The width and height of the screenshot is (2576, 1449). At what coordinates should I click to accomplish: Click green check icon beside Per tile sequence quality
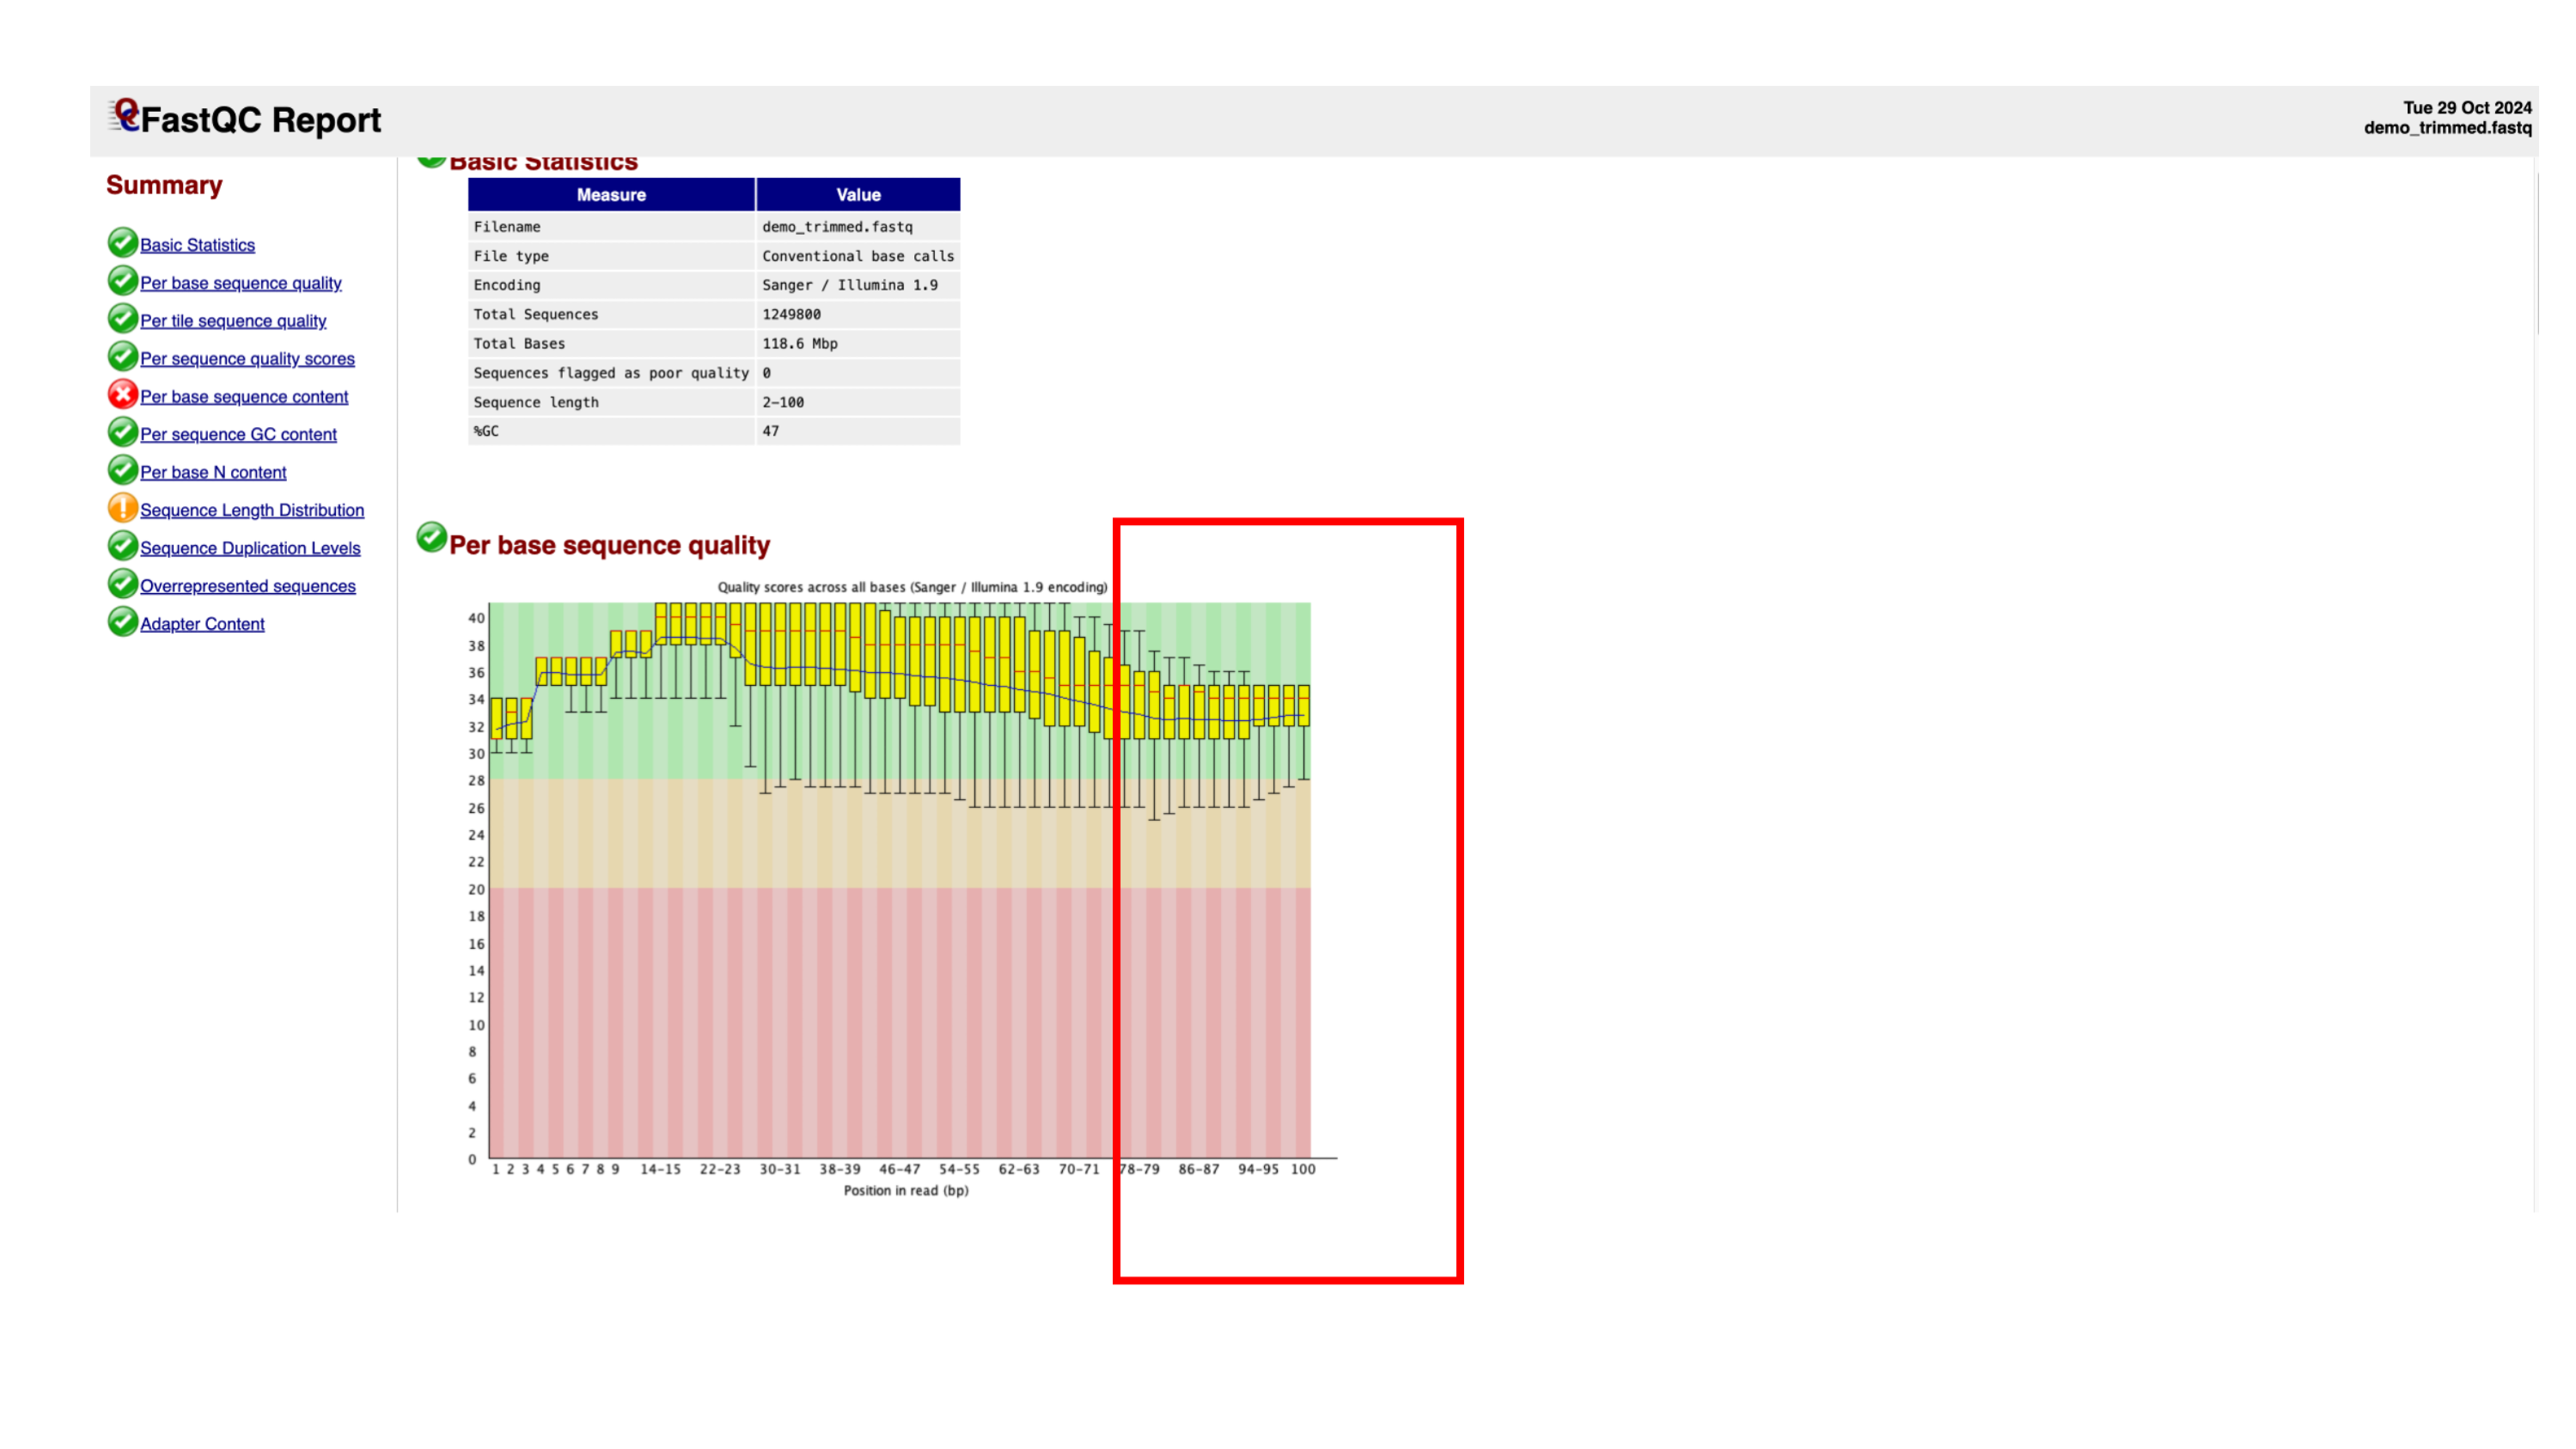pyautogui.click(x=122, y=319)
